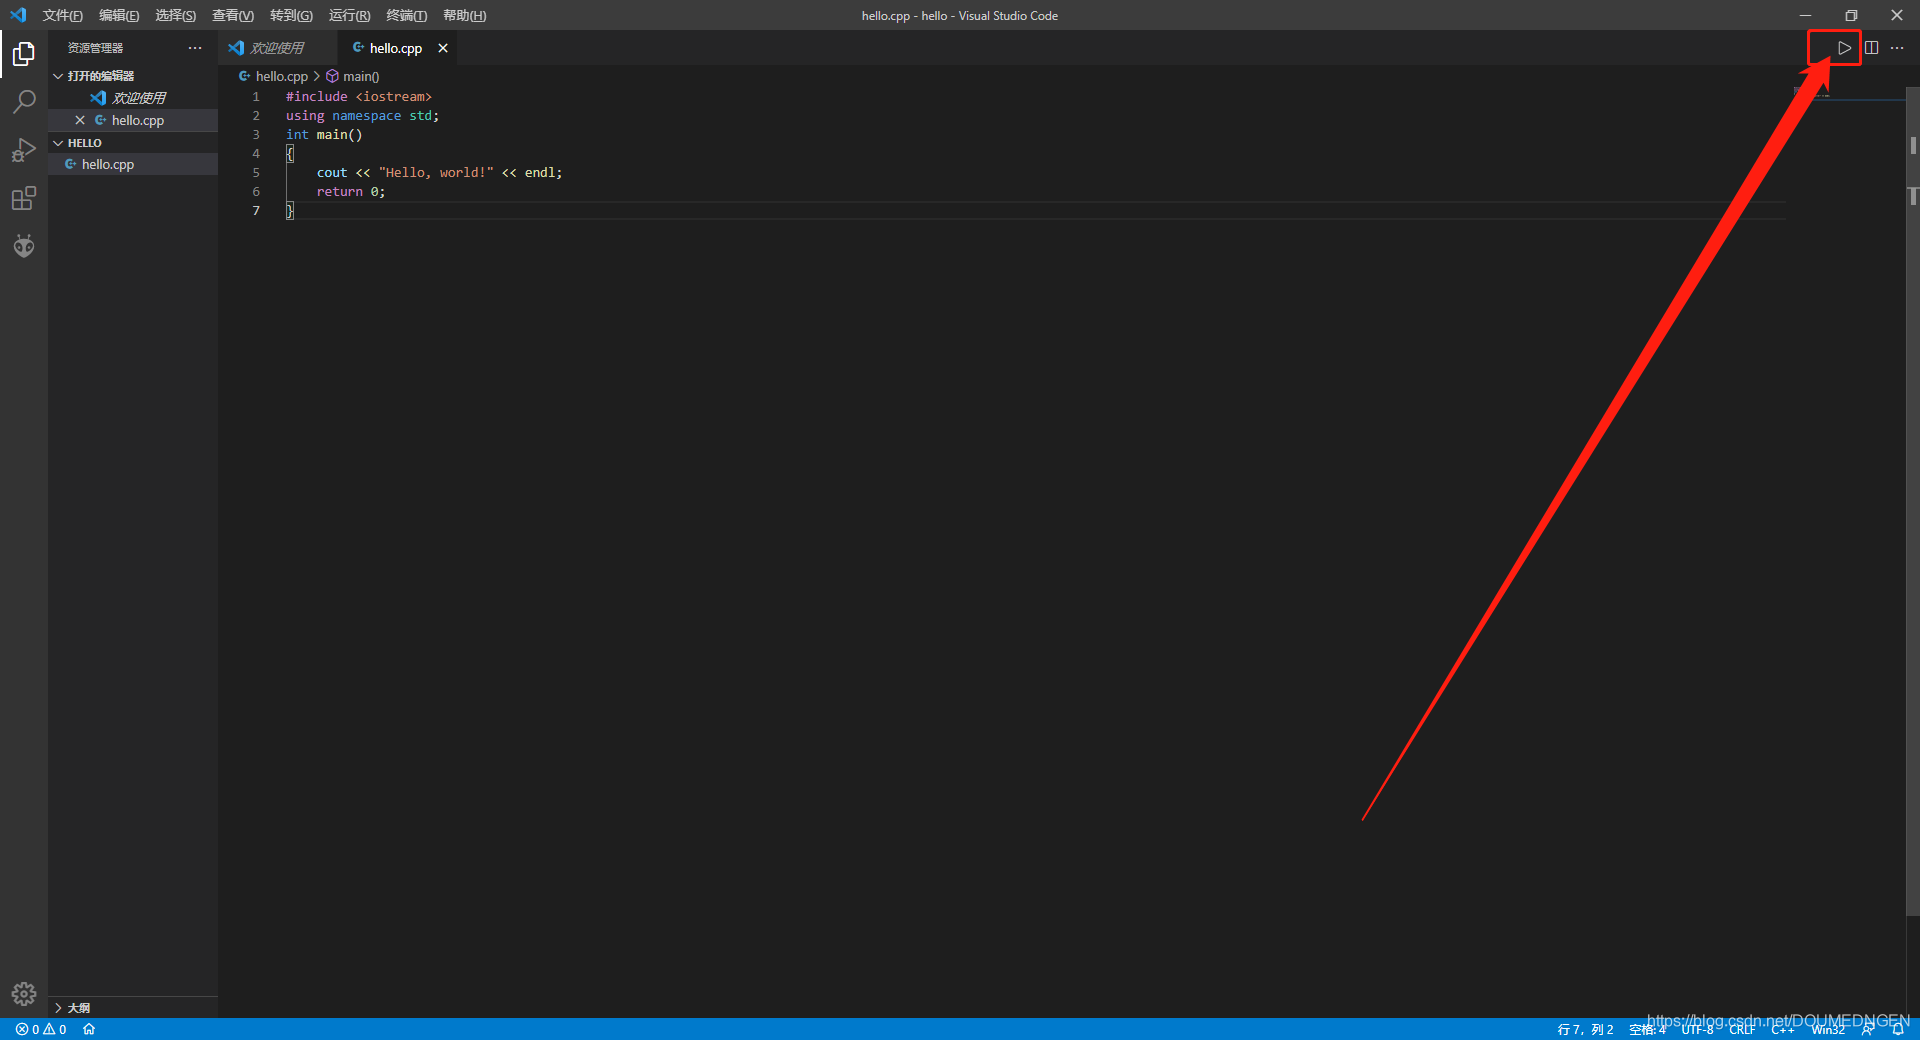Split the editor with the split icon
Screen dimensions: 1920x1040
(x=1871, y=47)
